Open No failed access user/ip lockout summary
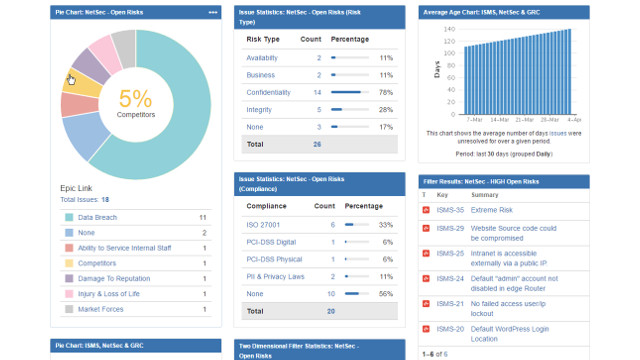The height and width of the screenshot is (360, 640). [x=508, y=309]
